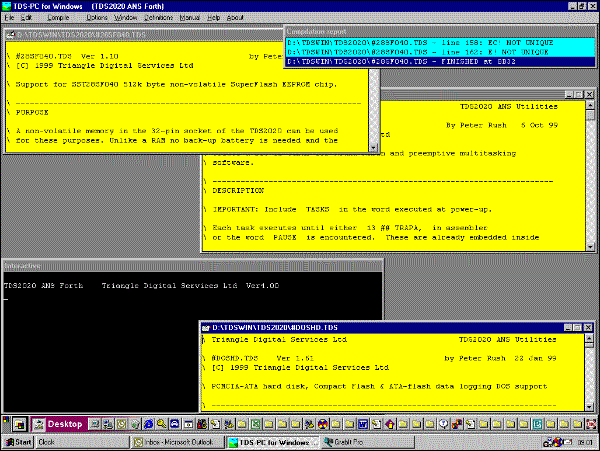Click the scroll-down arrow in the #28SF040.TDS window
Image resolution: width=600 pixels, height=451 pixels.
(373, 147)
